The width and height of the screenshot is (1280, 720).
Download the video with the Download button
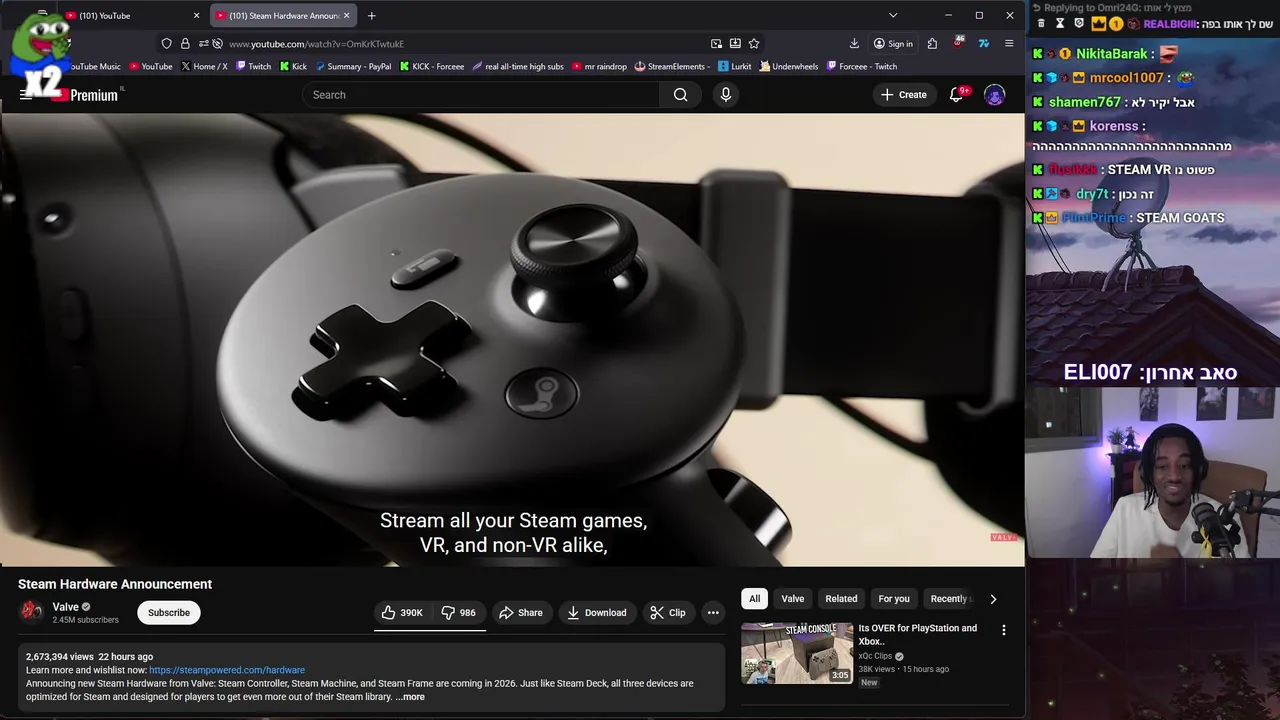pyautogui.click(x=597, y=613)
